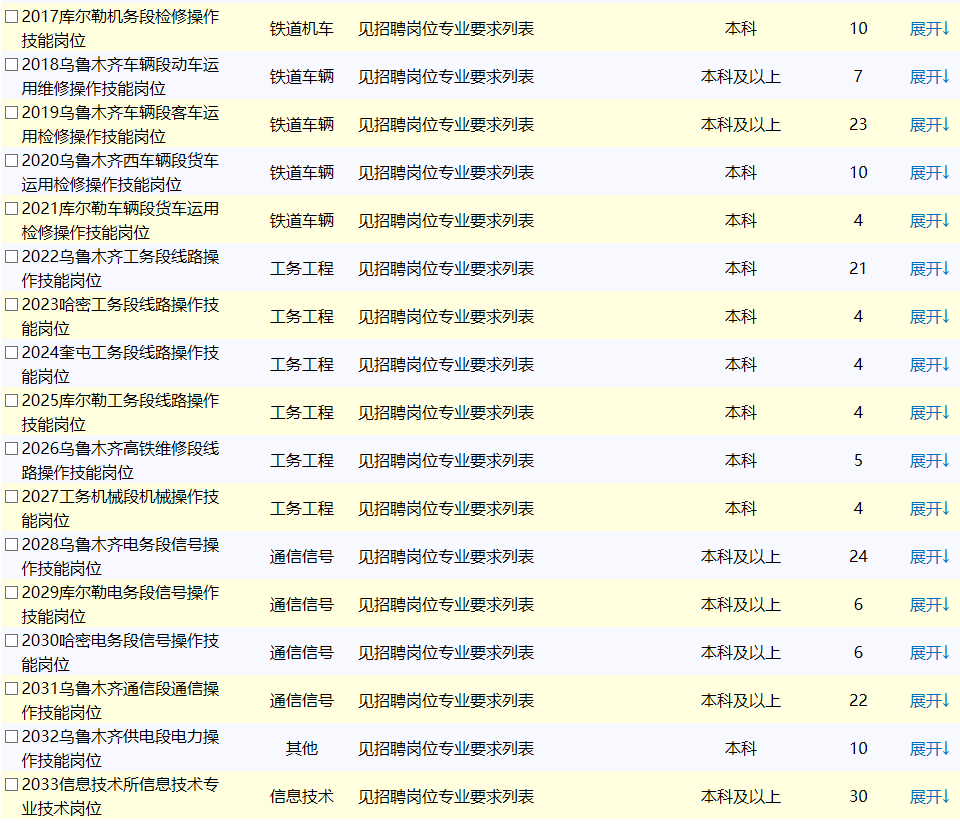Select checkbox for 2032乌鲁木齐供电段电力岗位
The height and width of the screenshot is (824, 960).
pyautogui.click(x=12, y=736)
